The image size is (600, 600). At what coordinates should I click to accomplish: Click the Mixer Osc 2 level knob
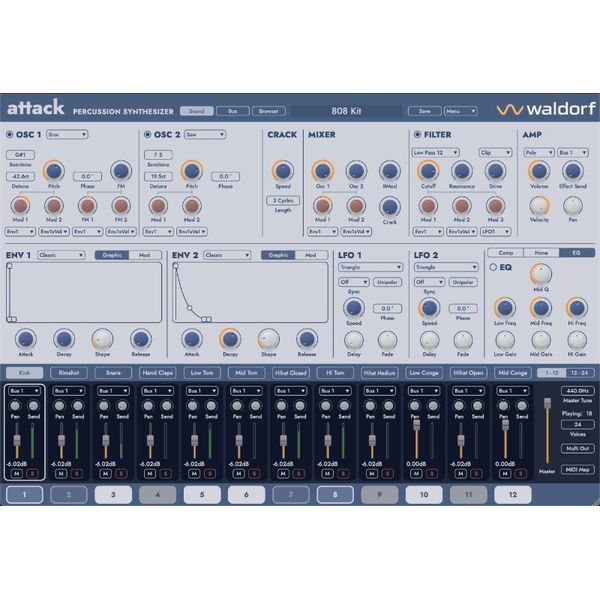click(356, 171)
